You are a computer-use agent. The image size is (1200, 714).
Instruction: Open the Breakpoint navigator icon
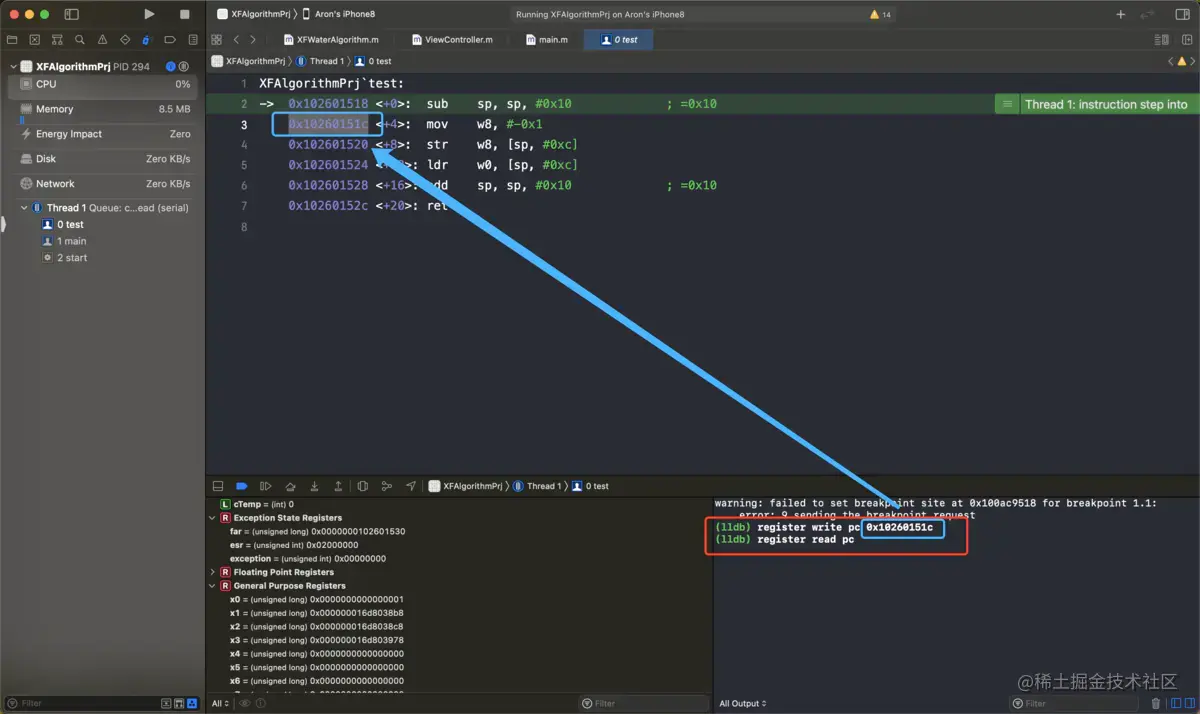(x=169, y=40)
